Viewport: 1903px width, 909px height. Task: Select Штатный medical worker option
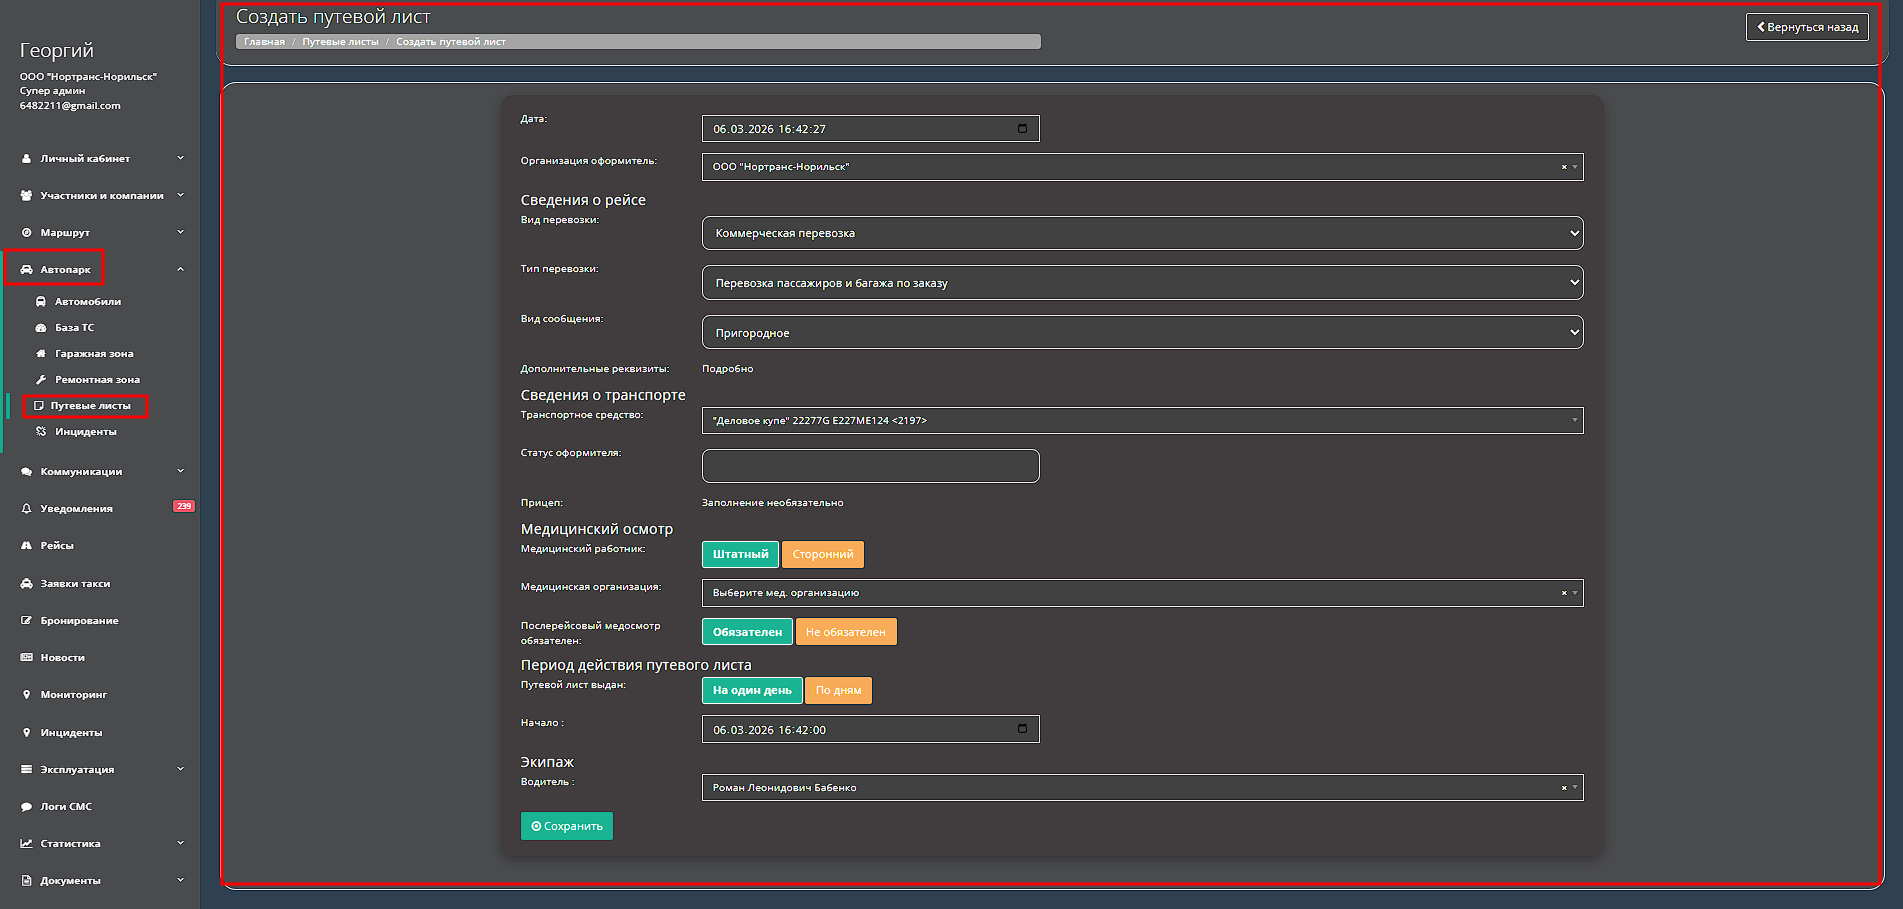pyautogui.click(x=740, y=554)
